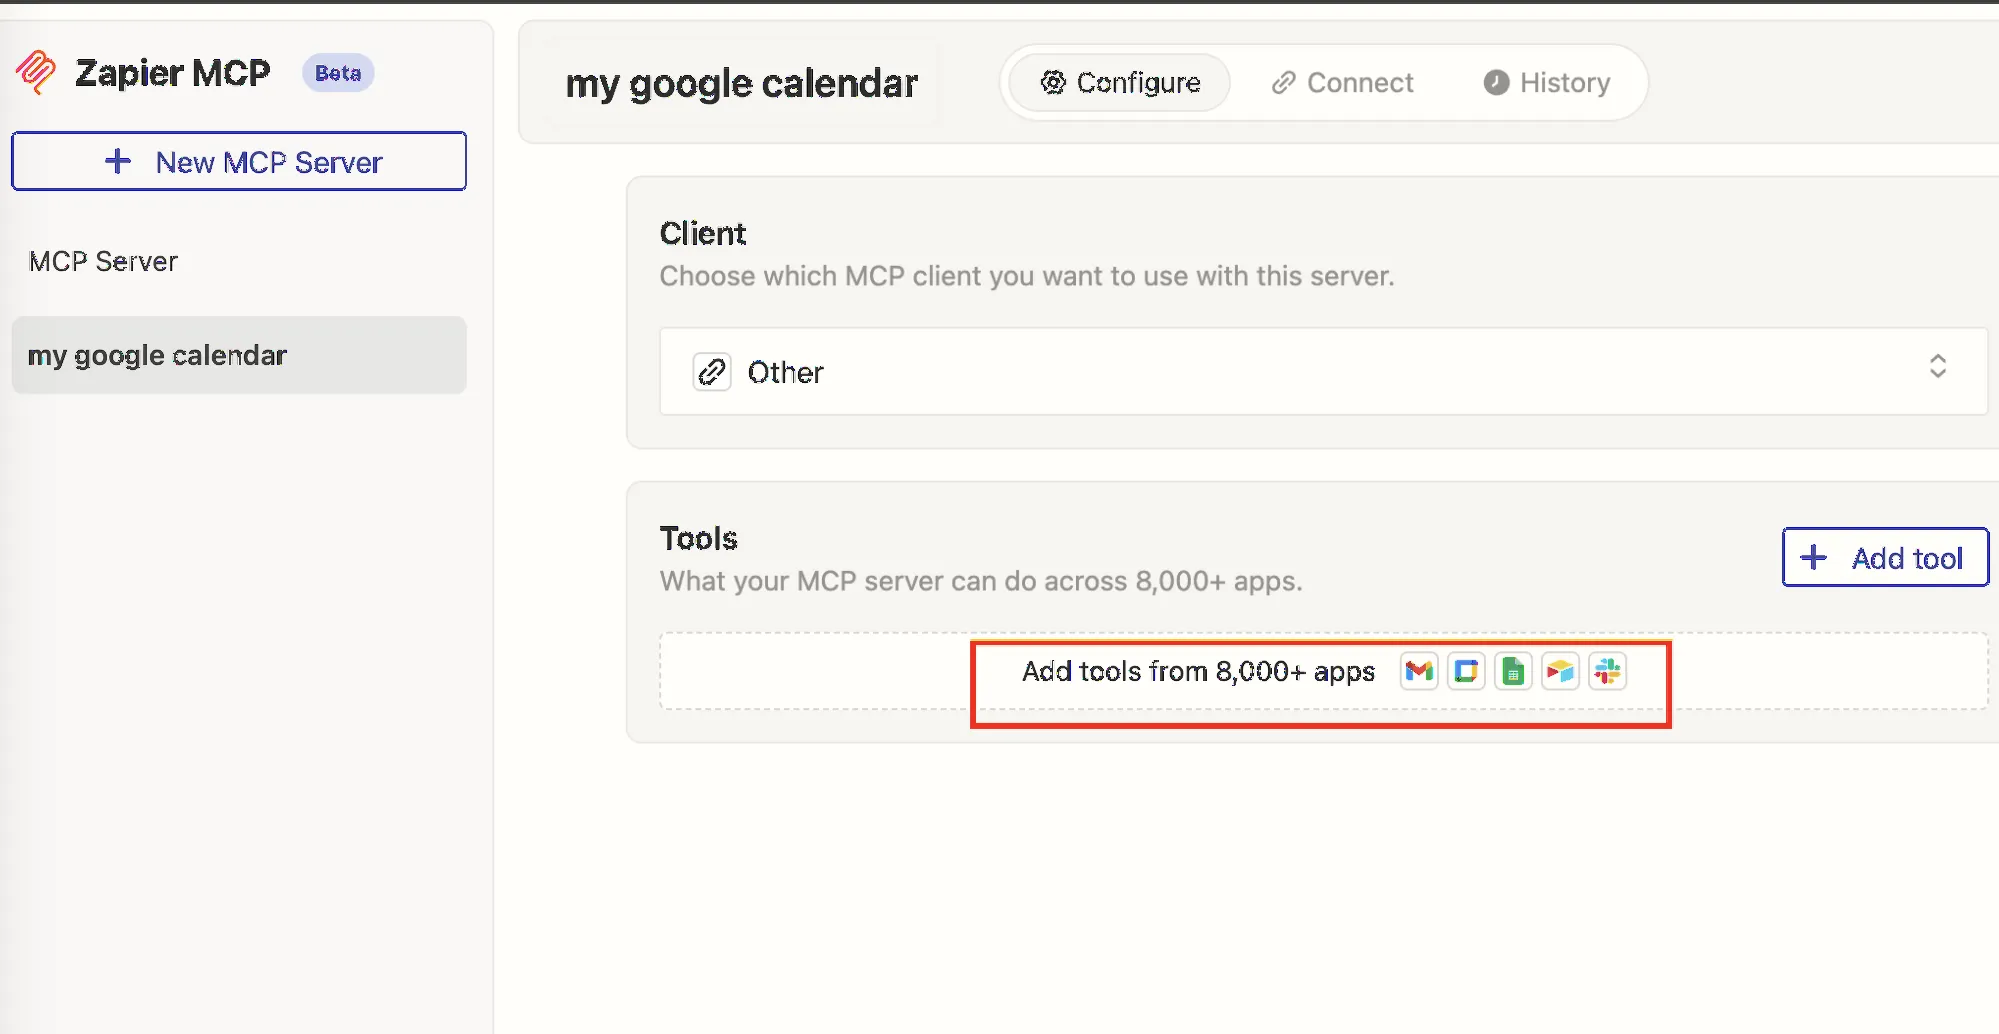Create a New MCP Server
This screenshot has height=1034, width=1999.
(x=239, y=161)
